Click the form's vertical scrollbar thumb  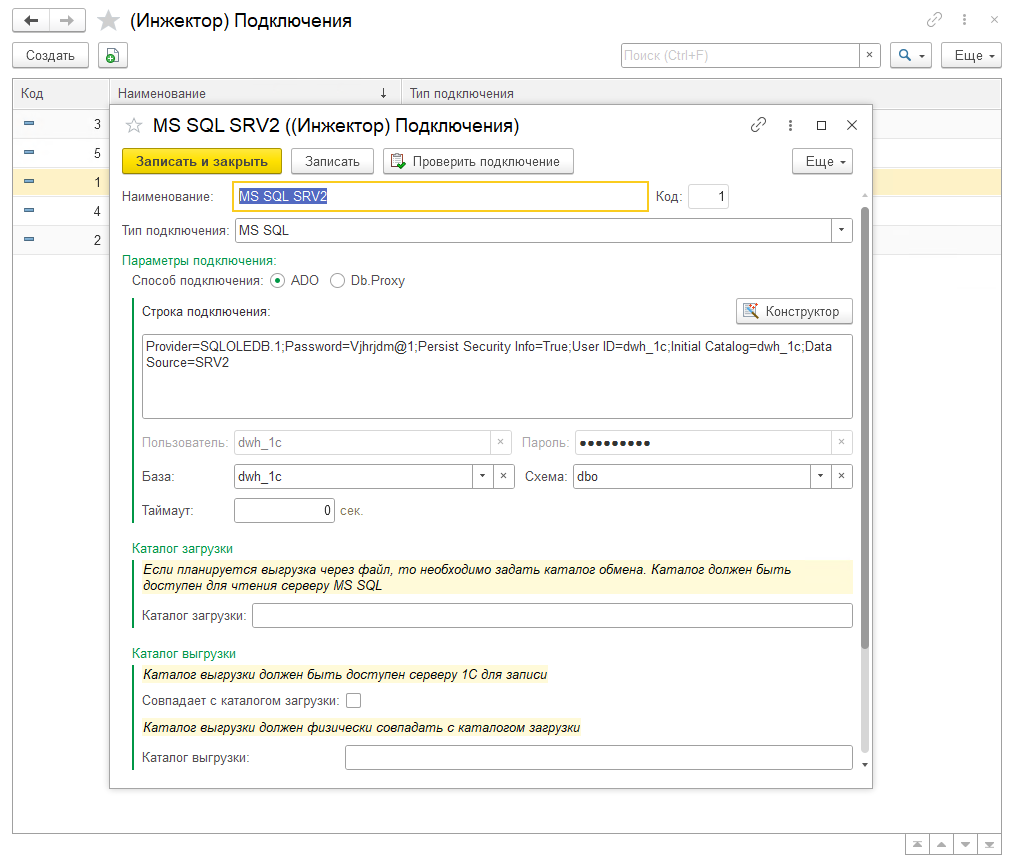(x=864, y=428)
